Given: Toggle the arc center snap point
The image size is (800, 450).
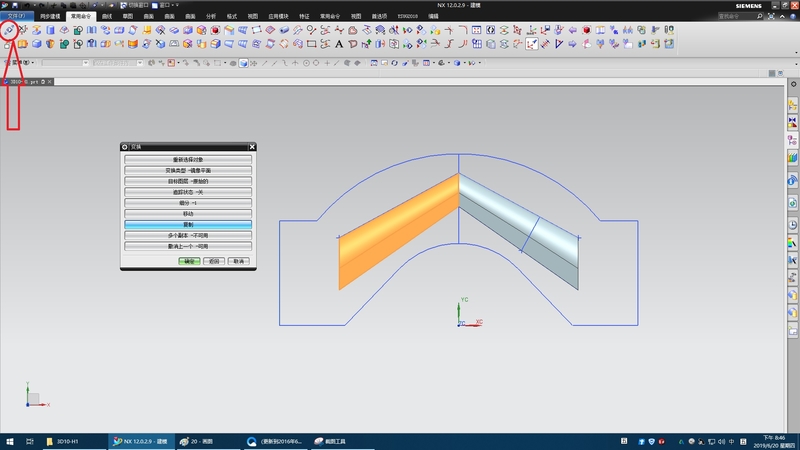Looking at the screenshot, I should tap(306, 63).
